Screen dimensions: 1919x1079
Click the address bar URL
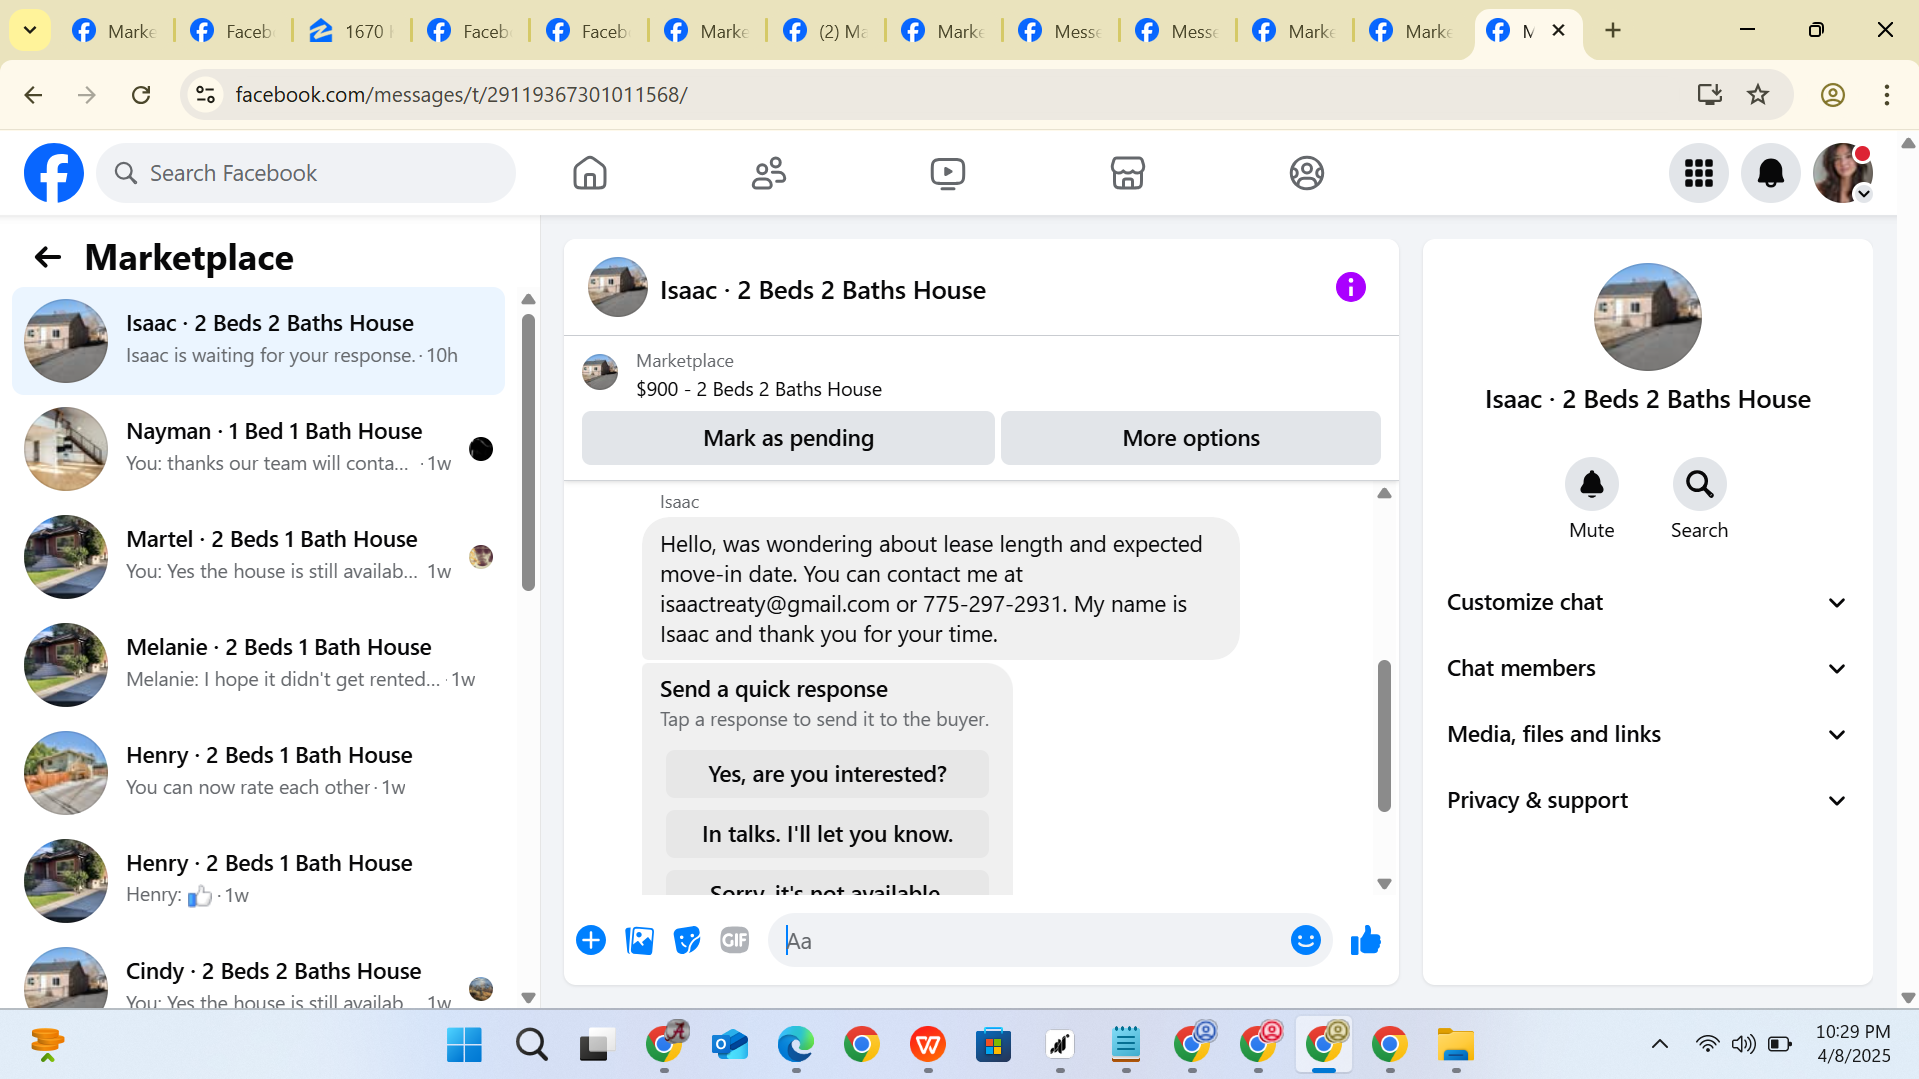point(461,95)
